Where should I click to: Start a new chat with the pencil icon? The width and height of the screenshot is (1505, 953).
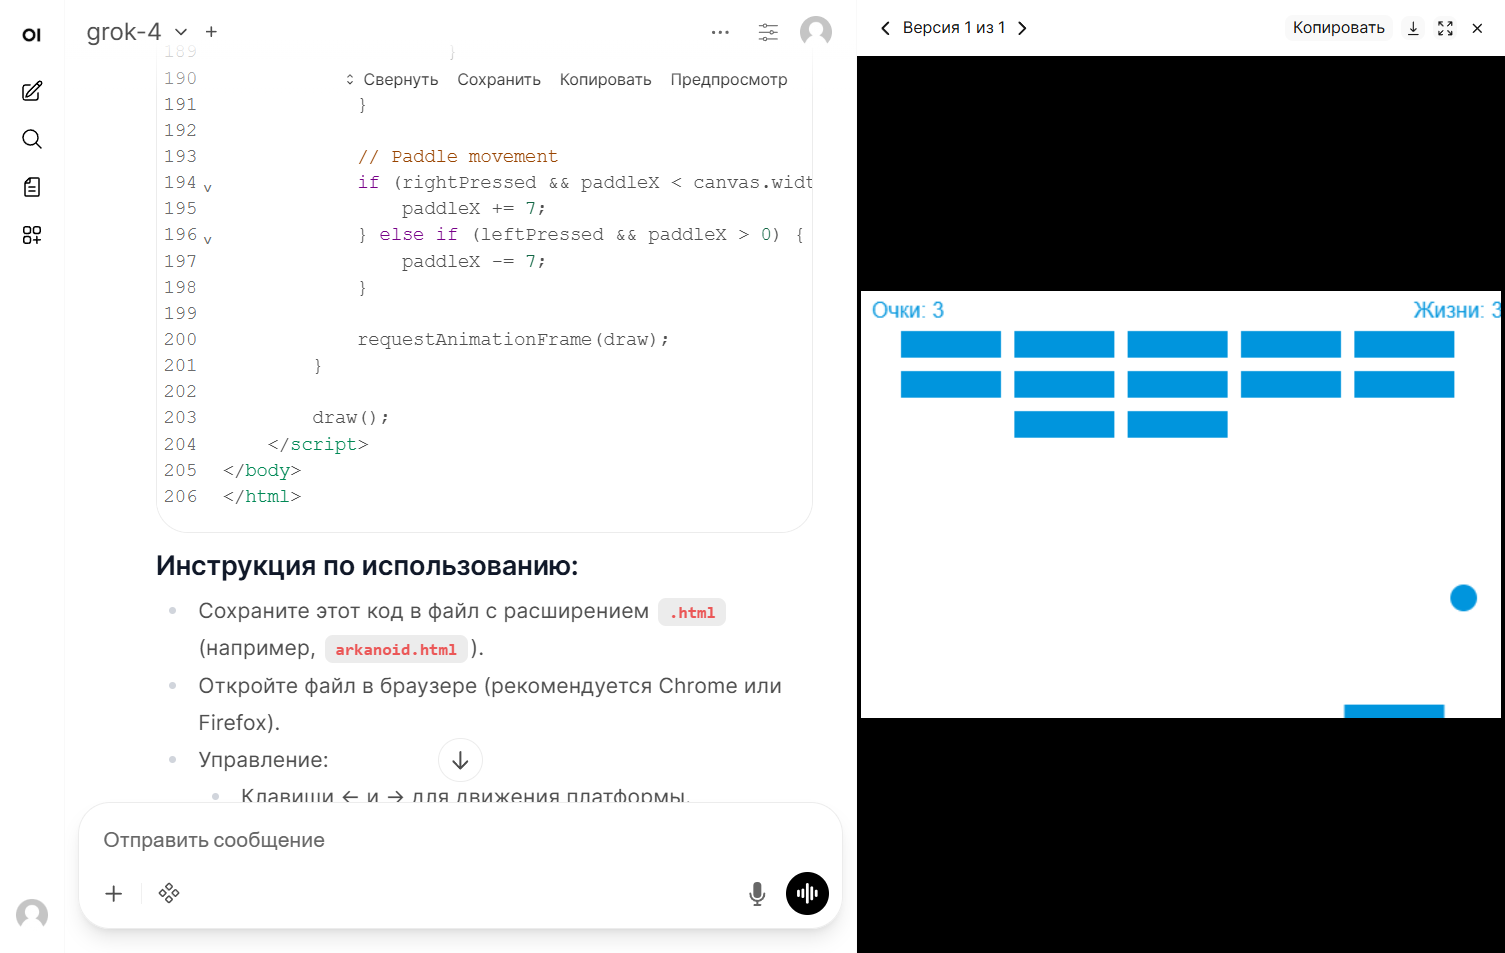[x=31, y=91]
